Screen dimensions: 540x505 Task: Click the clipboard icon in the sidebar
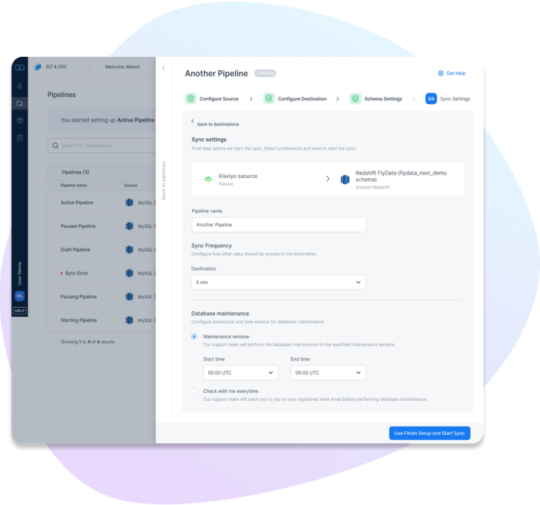(x=20, y=138)
